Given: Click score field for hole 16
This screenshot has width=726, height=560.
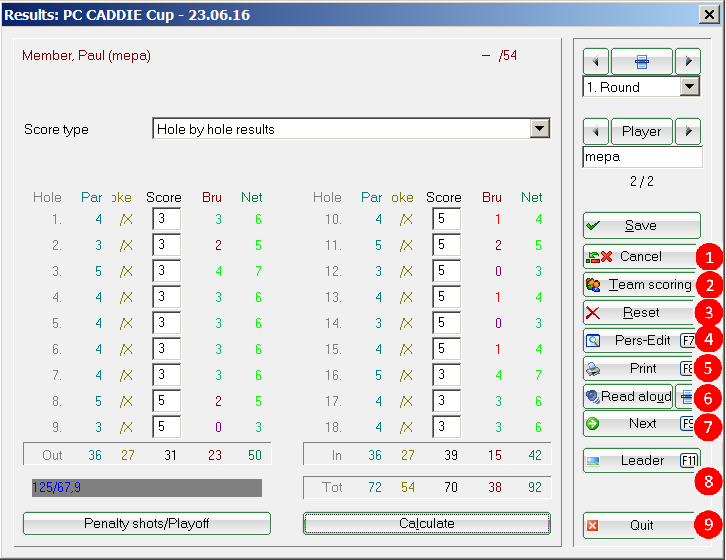Looking at the screenshot, I should (447, 374).
